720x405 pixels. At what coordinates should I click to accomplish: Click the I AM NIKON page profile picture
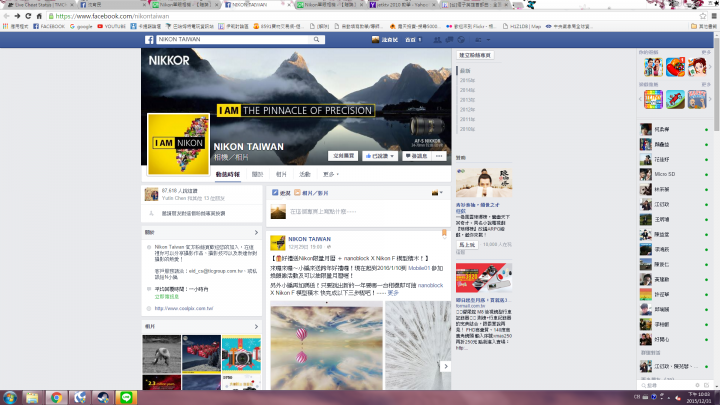pos(178,144)
